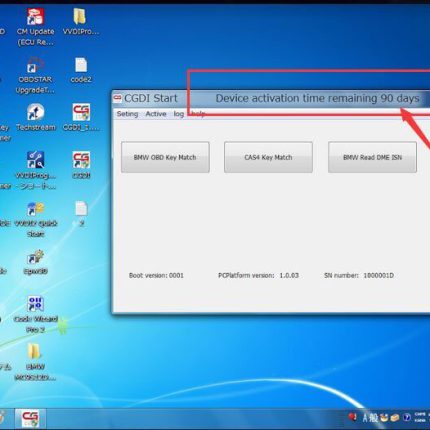Click the 'Boot version: 0001' text
This screenshot has width=430, height=430.
tap(156, 275)
